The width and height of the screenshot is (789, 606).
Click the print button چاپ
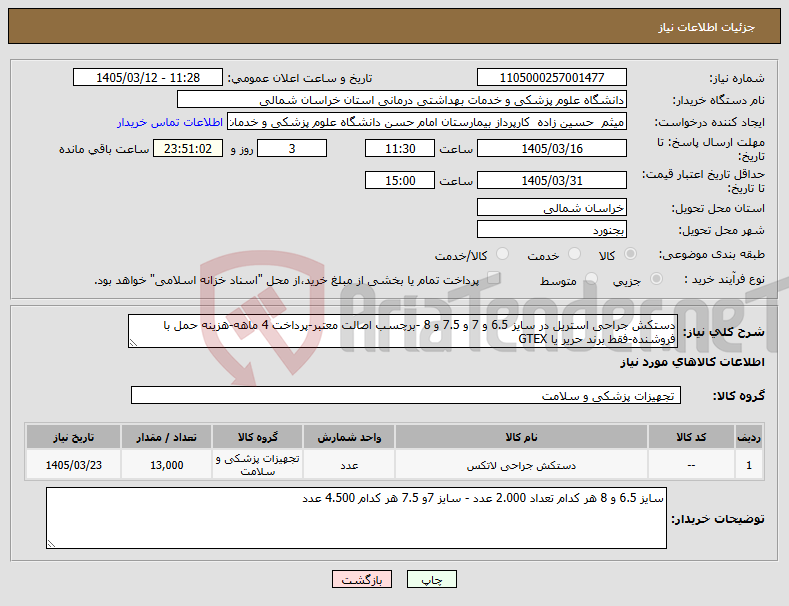point(432,579)
